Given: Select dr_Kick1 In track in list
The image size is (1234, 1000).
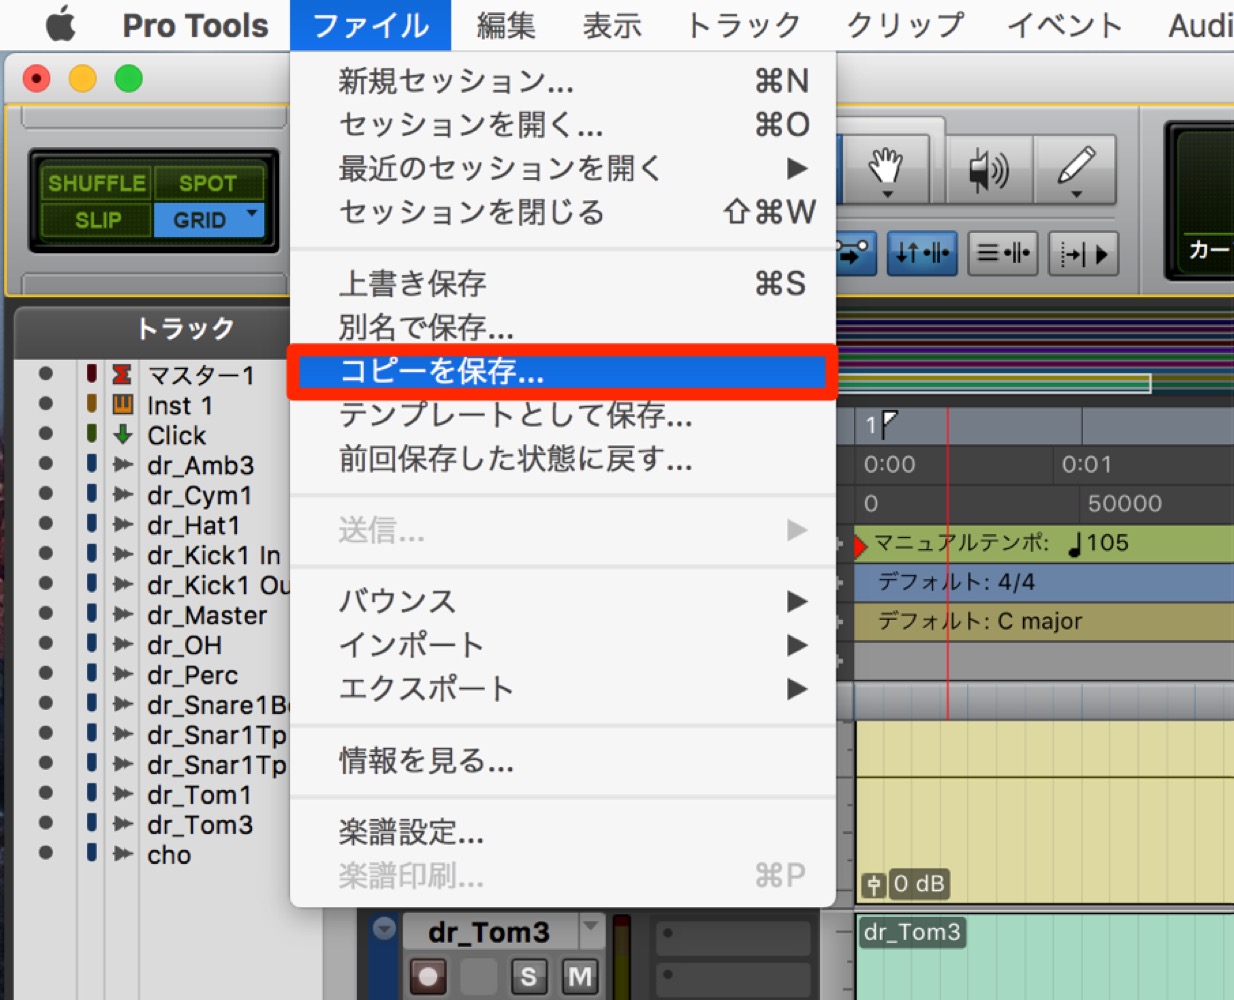Looking at the screenshot, I should 214,555.
